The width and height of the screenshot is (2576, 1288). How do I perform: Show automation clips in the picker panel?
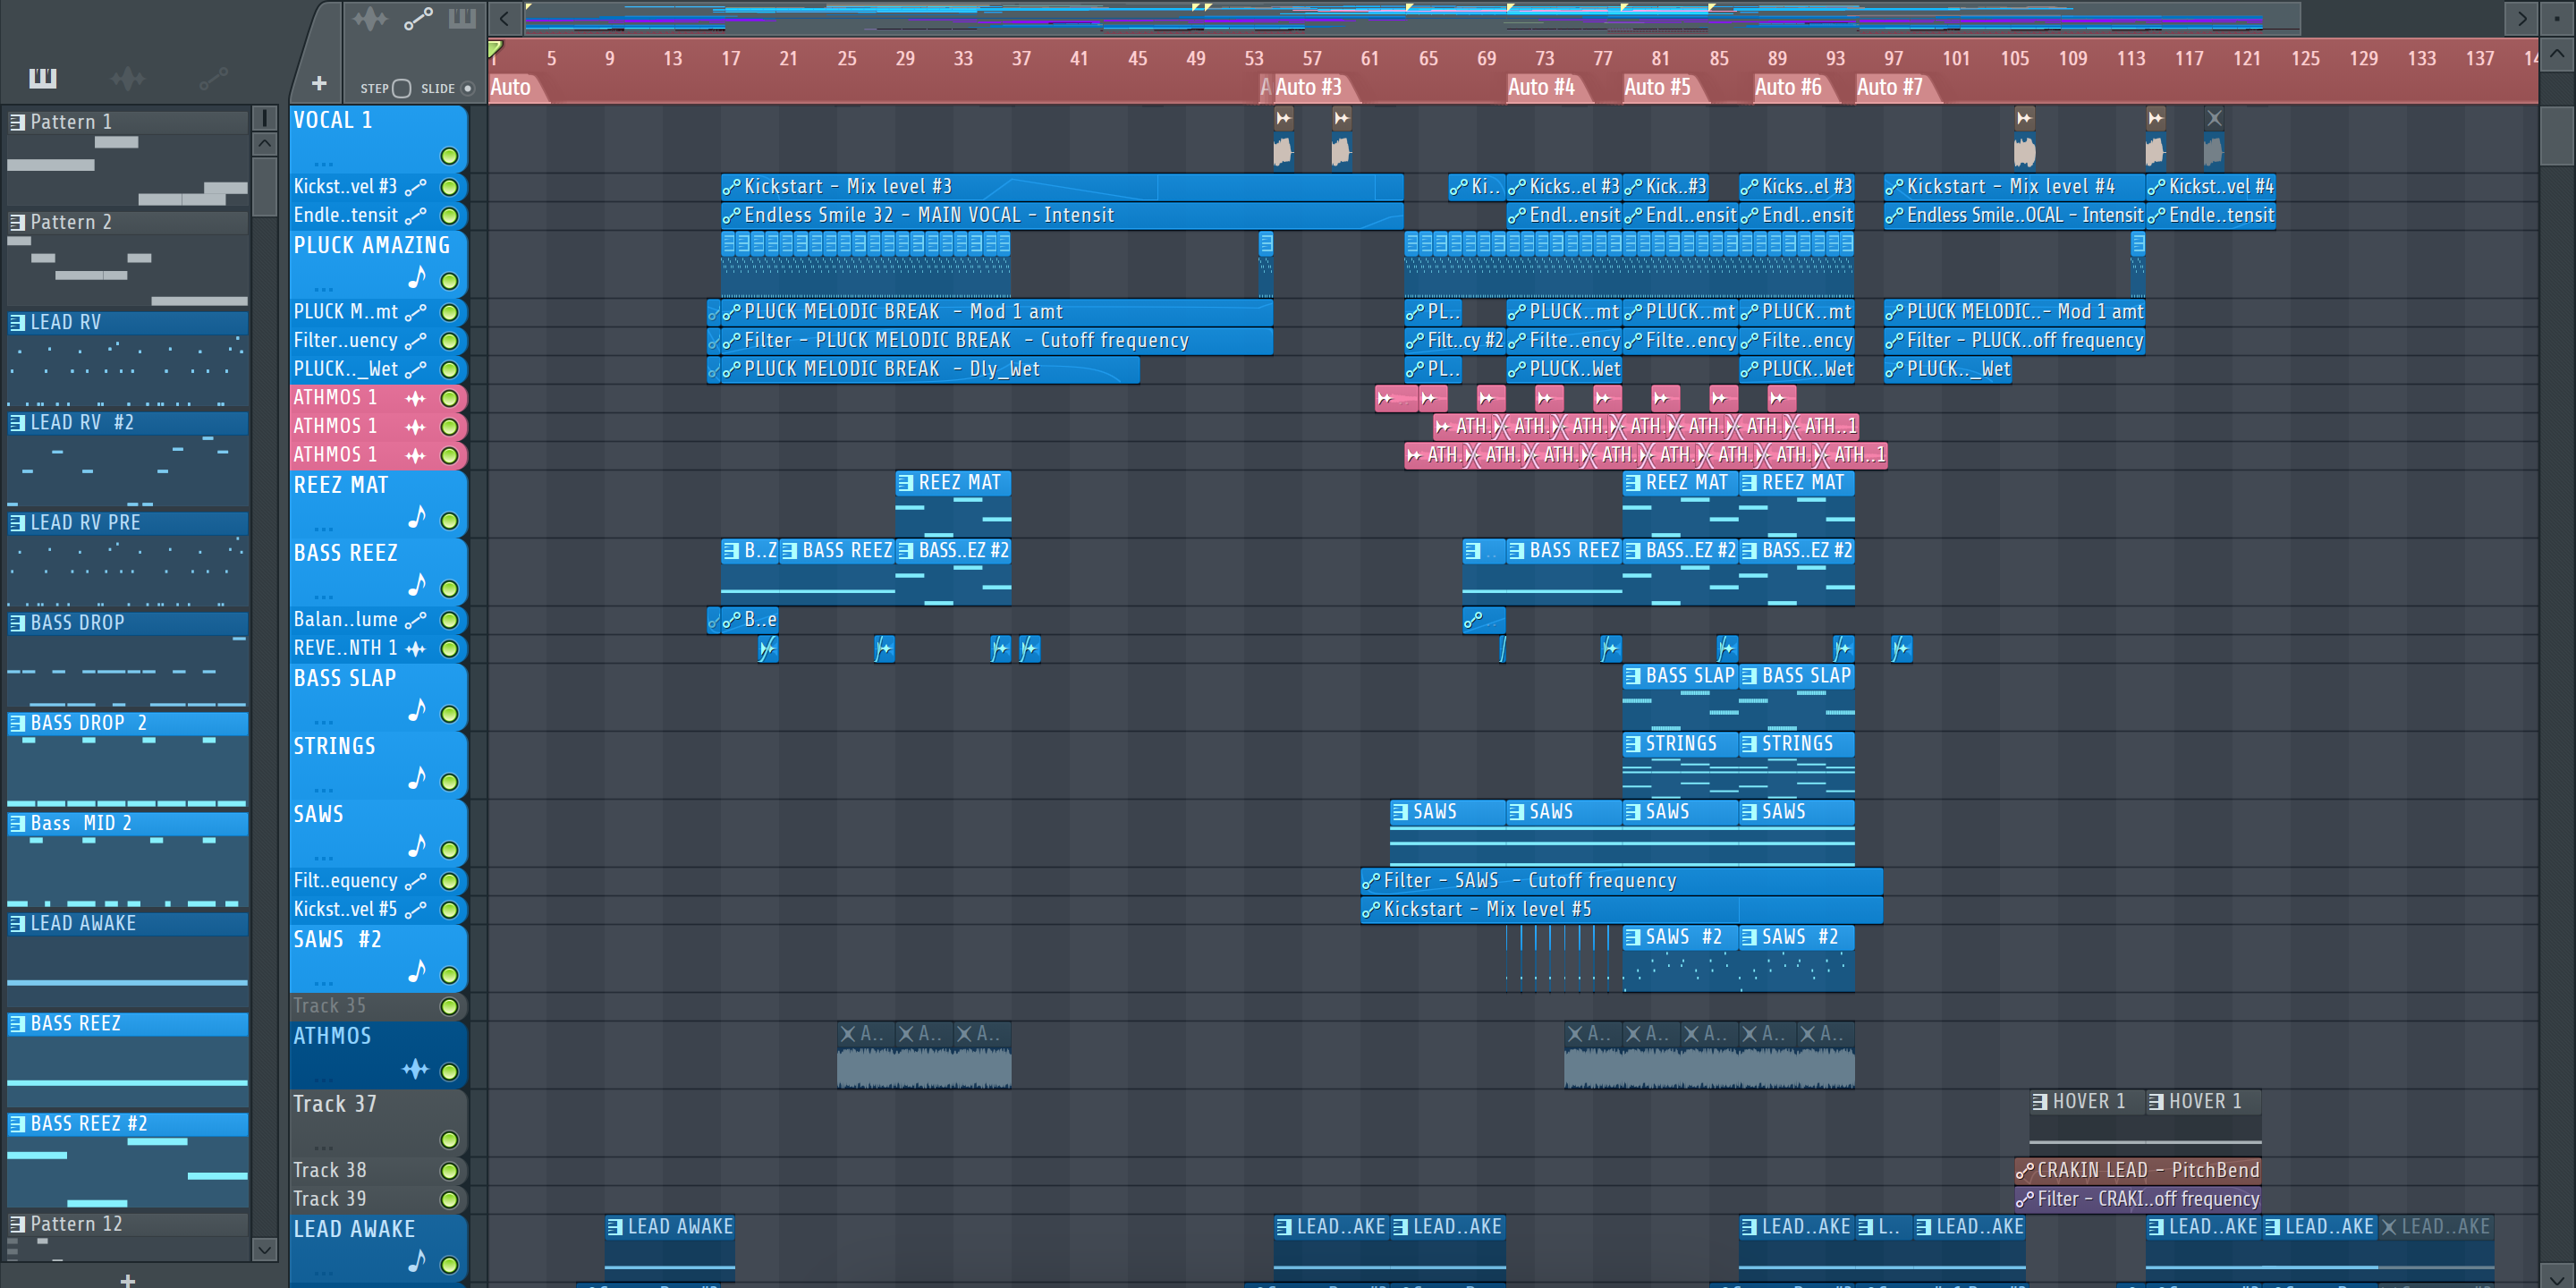[213, 77]
